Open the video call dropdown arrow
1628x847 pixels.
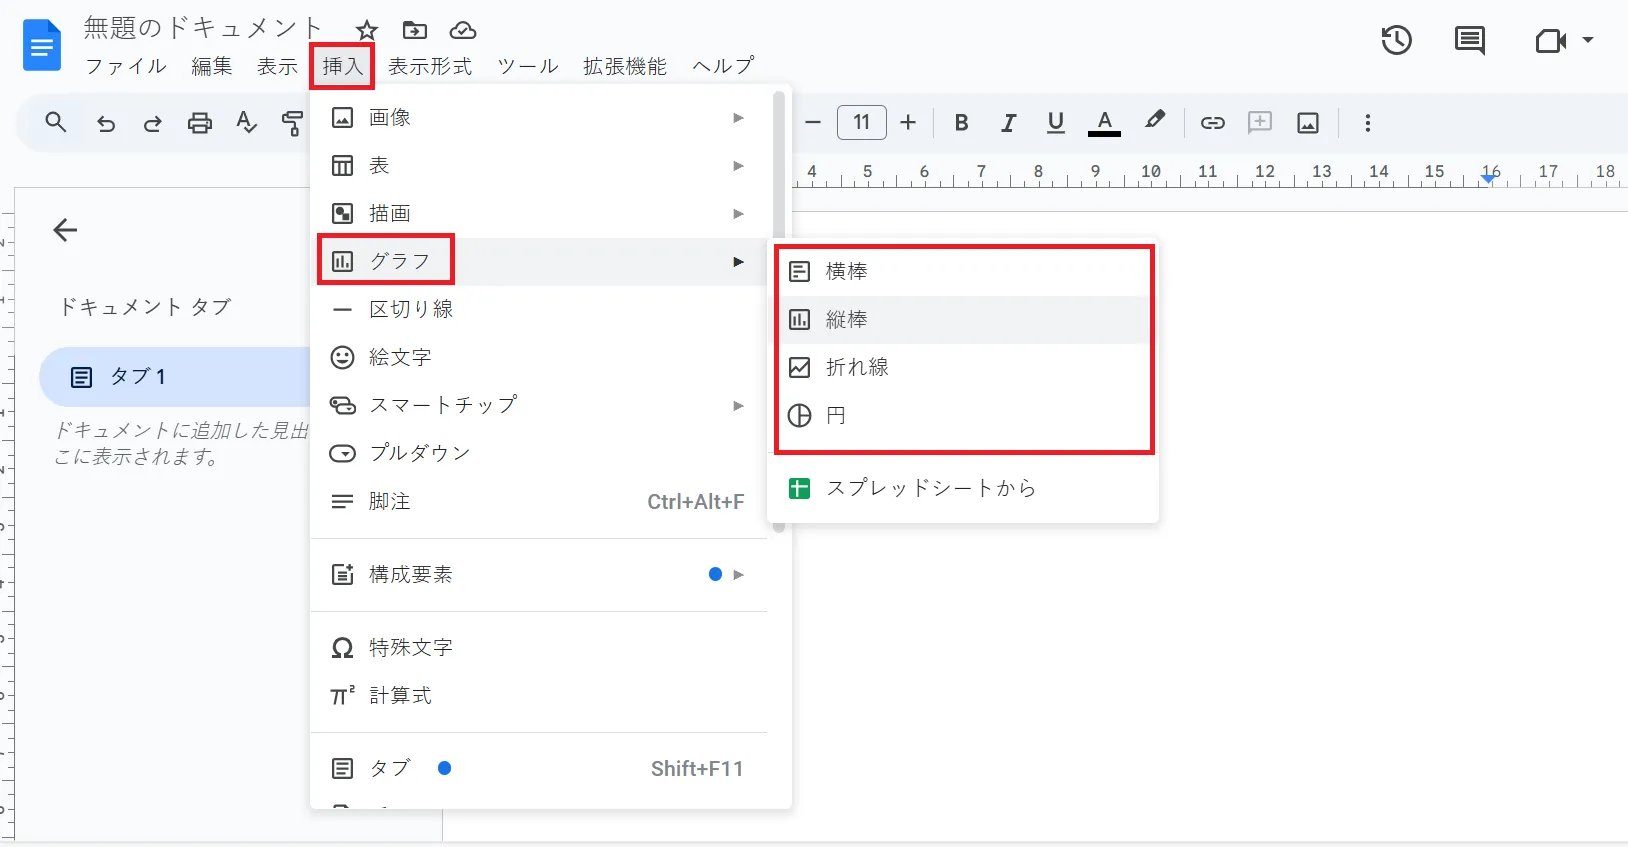coord(1588,41)
